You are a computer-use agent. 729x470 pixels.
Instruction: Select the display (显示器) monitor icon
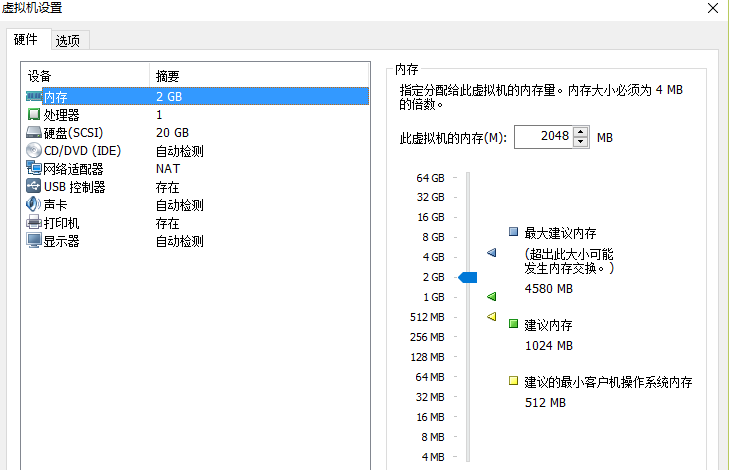(34, 241)
